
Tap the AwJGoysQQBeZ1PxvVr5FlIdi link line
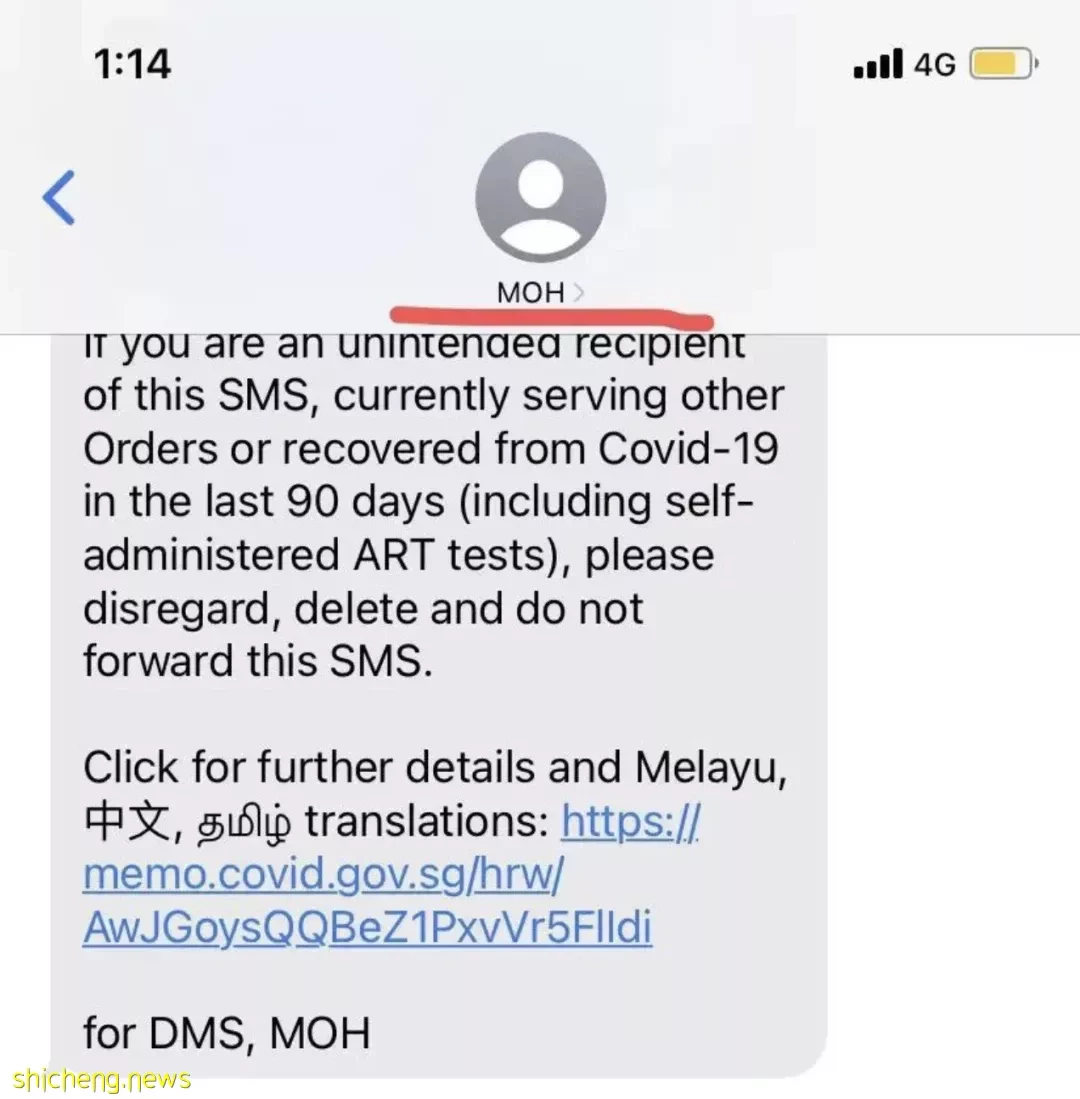[367, 927]
